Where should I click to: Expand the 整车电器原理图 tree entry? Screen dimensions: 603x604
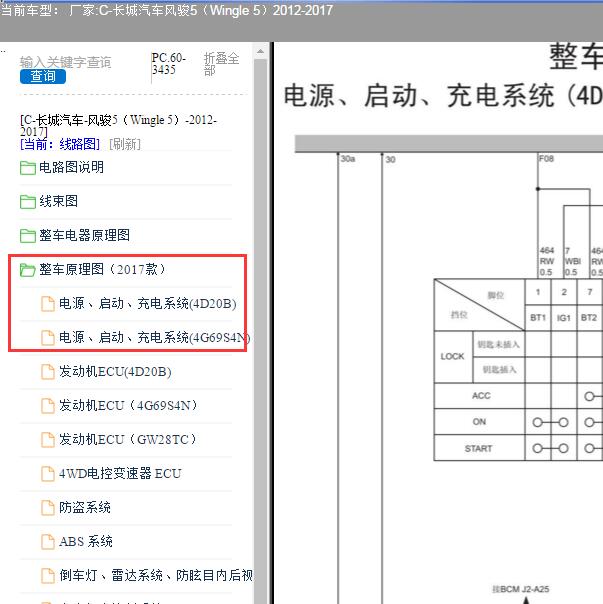[x=84, y=235]
